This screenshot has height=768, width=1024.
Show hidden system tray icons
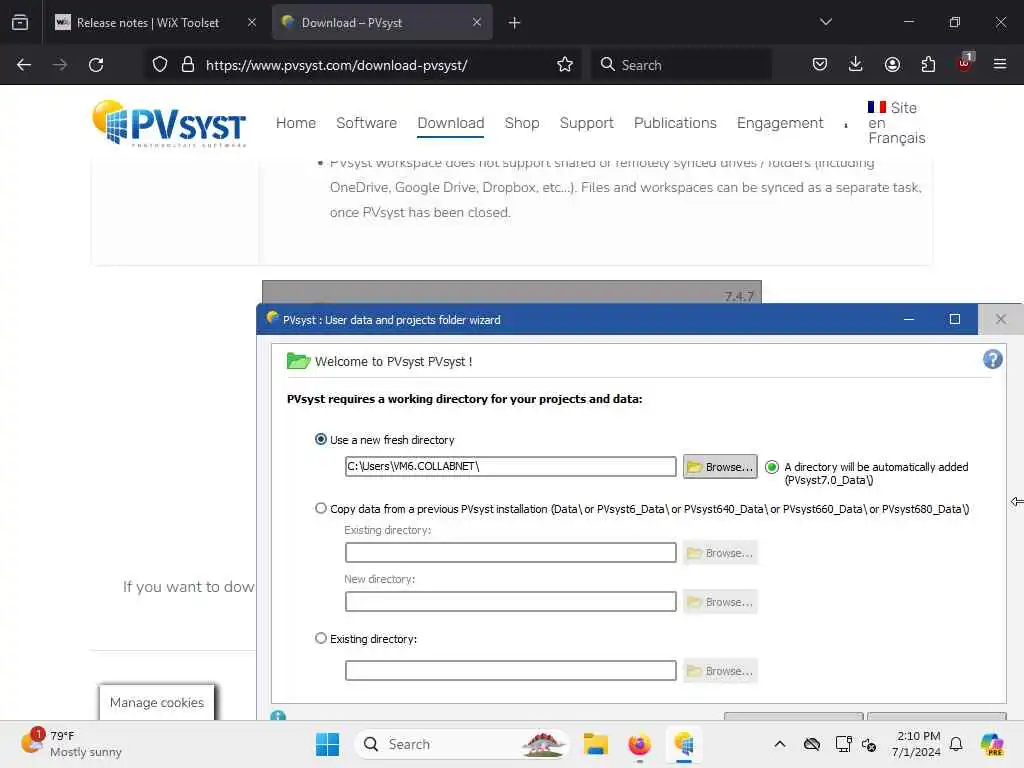pos(780,744)
